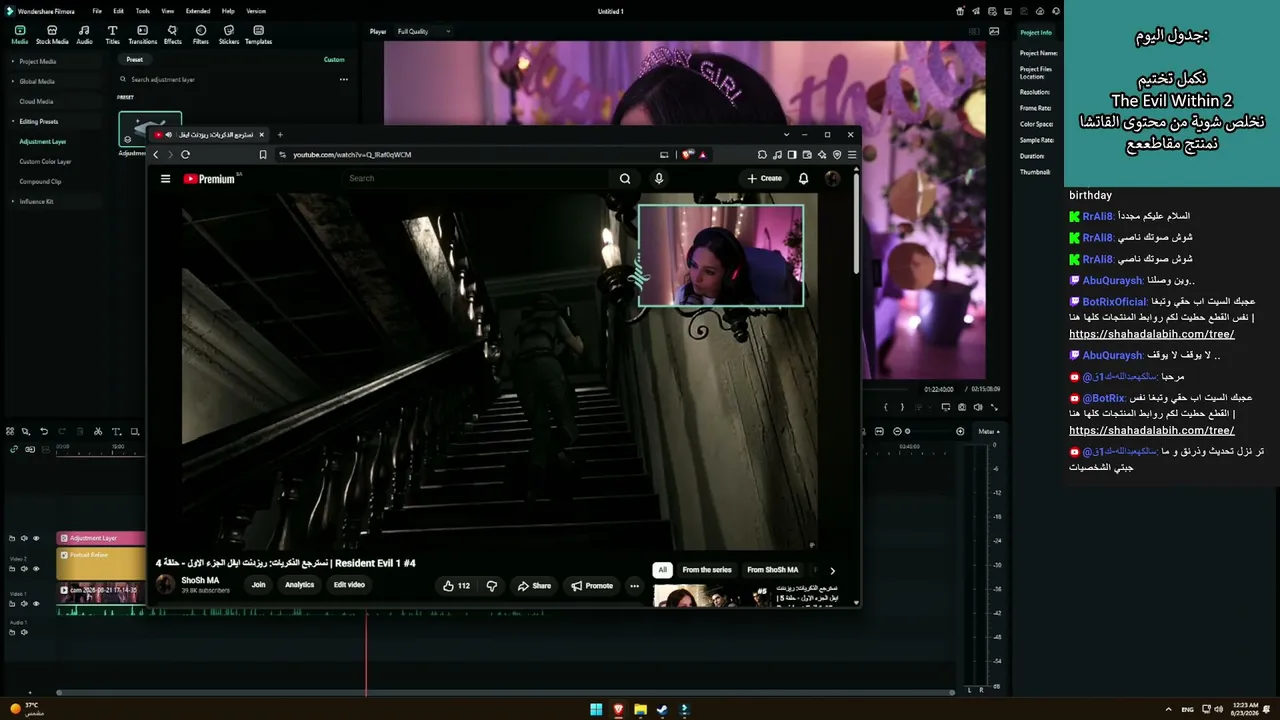
Task: Click the Filmora timeline horizontal scrollbar
Action: click(x=506, y=692)
